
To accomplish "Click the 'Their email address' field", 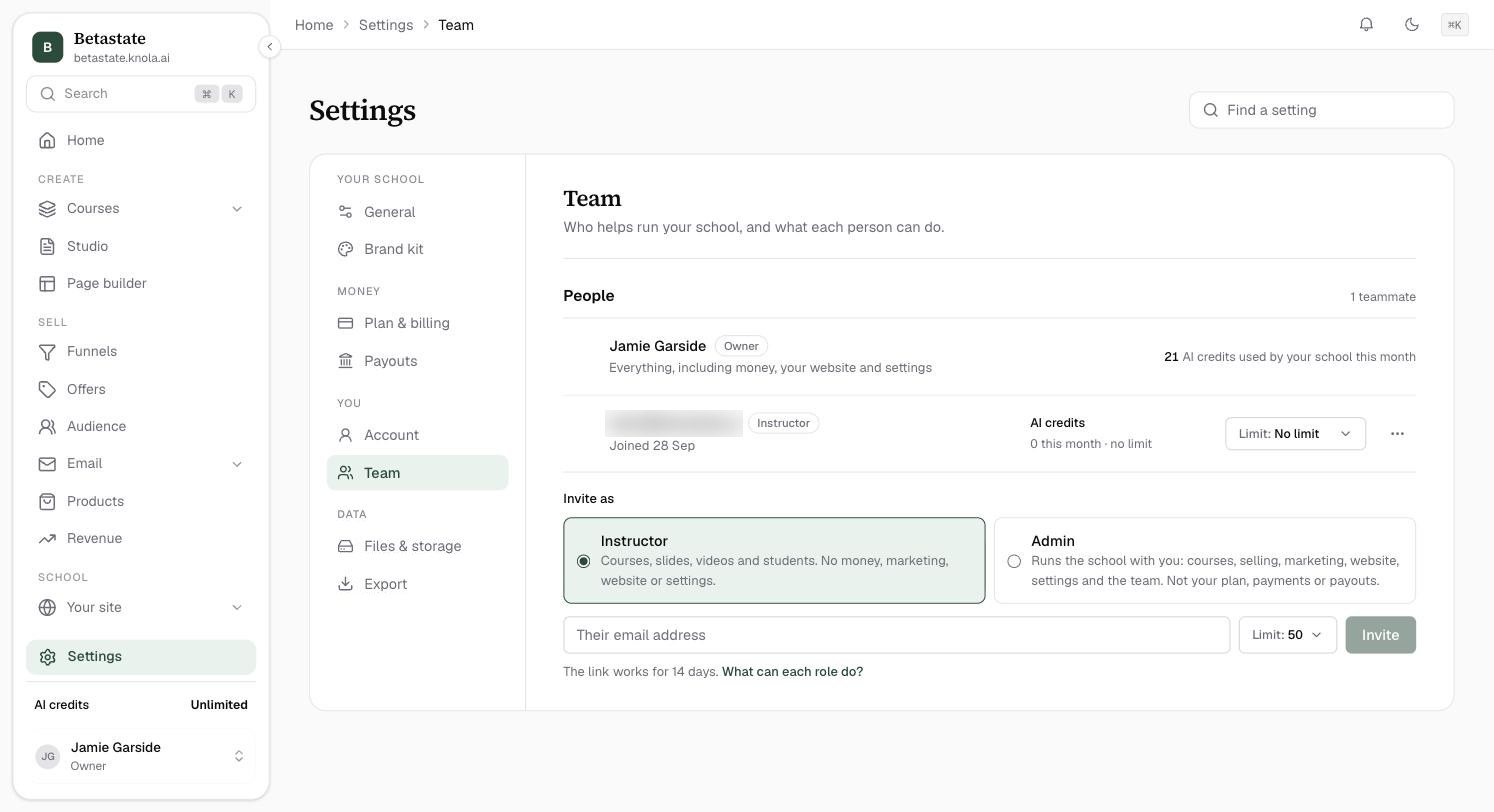I will coord(897,635).
